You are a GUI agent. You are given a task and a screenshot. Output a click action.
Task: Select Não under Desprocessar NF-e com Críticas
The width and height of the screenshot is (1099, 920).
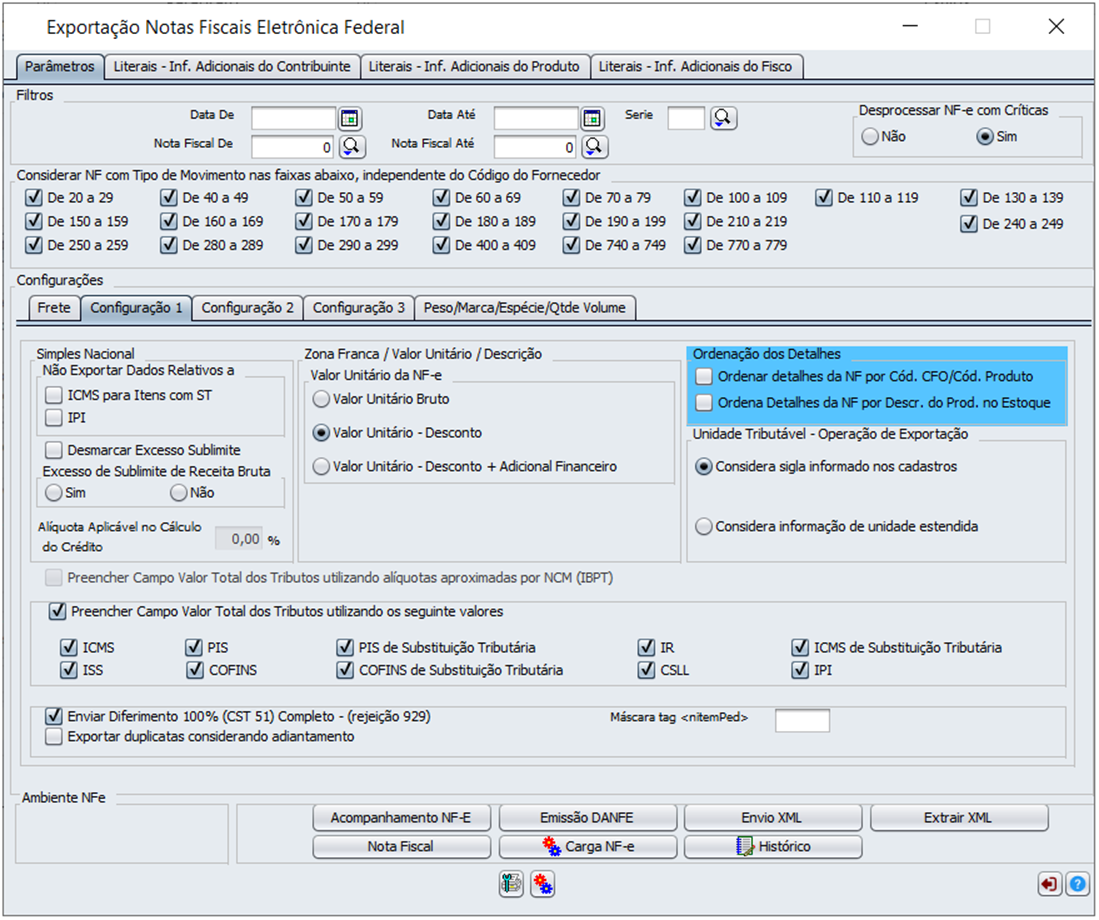click(870, 136)
